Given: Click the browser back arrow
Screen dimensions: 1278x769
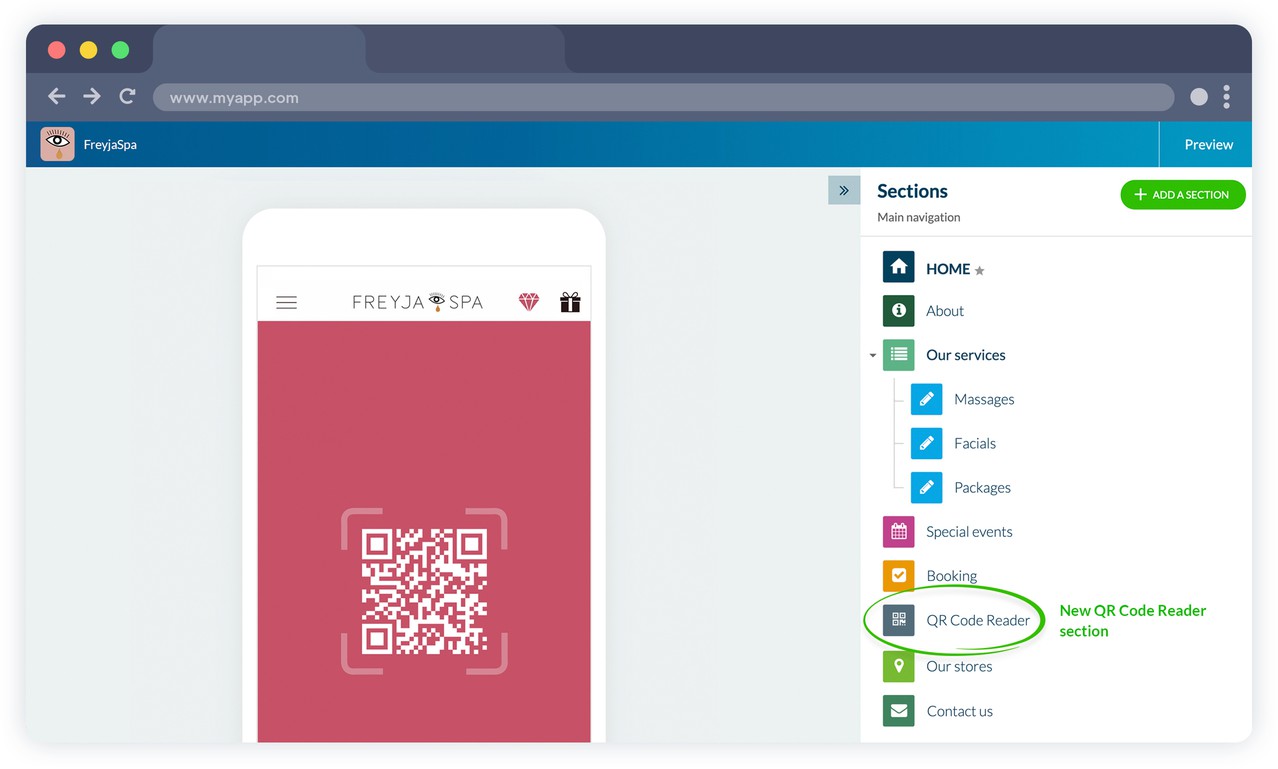Looking at the screenshot, I should (x=57, y=96).
